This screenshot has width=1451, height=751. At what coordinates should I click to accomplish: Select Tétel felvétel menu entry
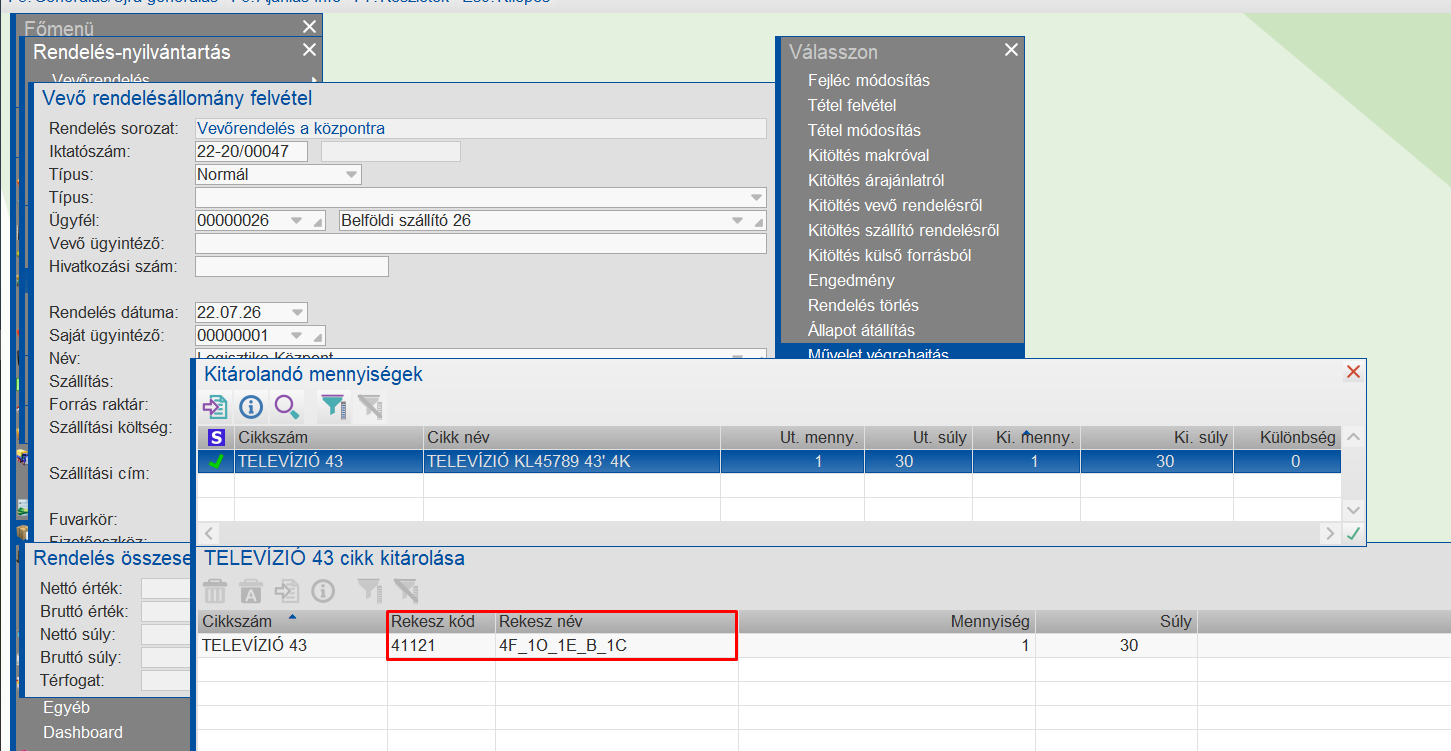852,105
